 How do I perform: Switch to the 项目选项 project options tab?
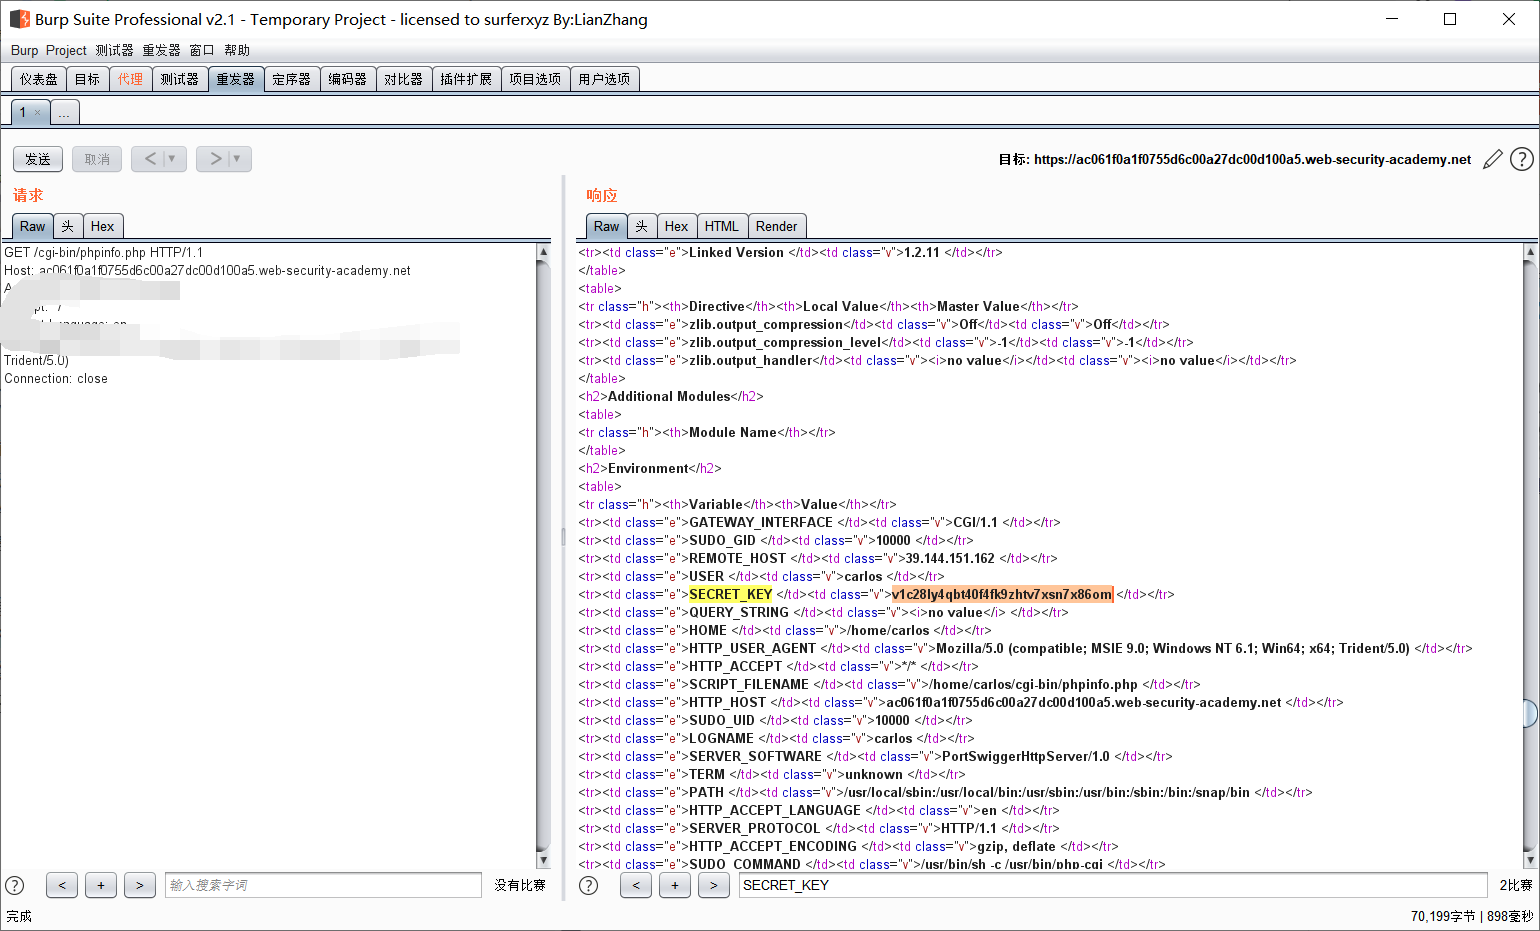(x=535, y=79)
